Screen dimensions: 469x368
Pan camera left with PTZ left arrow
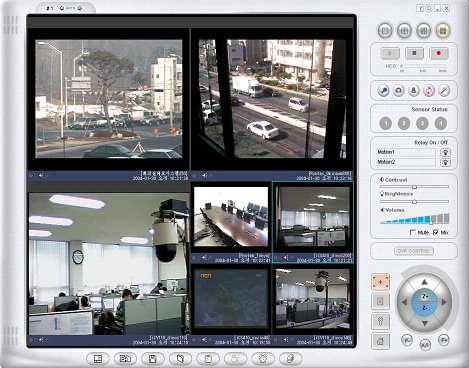404,302
